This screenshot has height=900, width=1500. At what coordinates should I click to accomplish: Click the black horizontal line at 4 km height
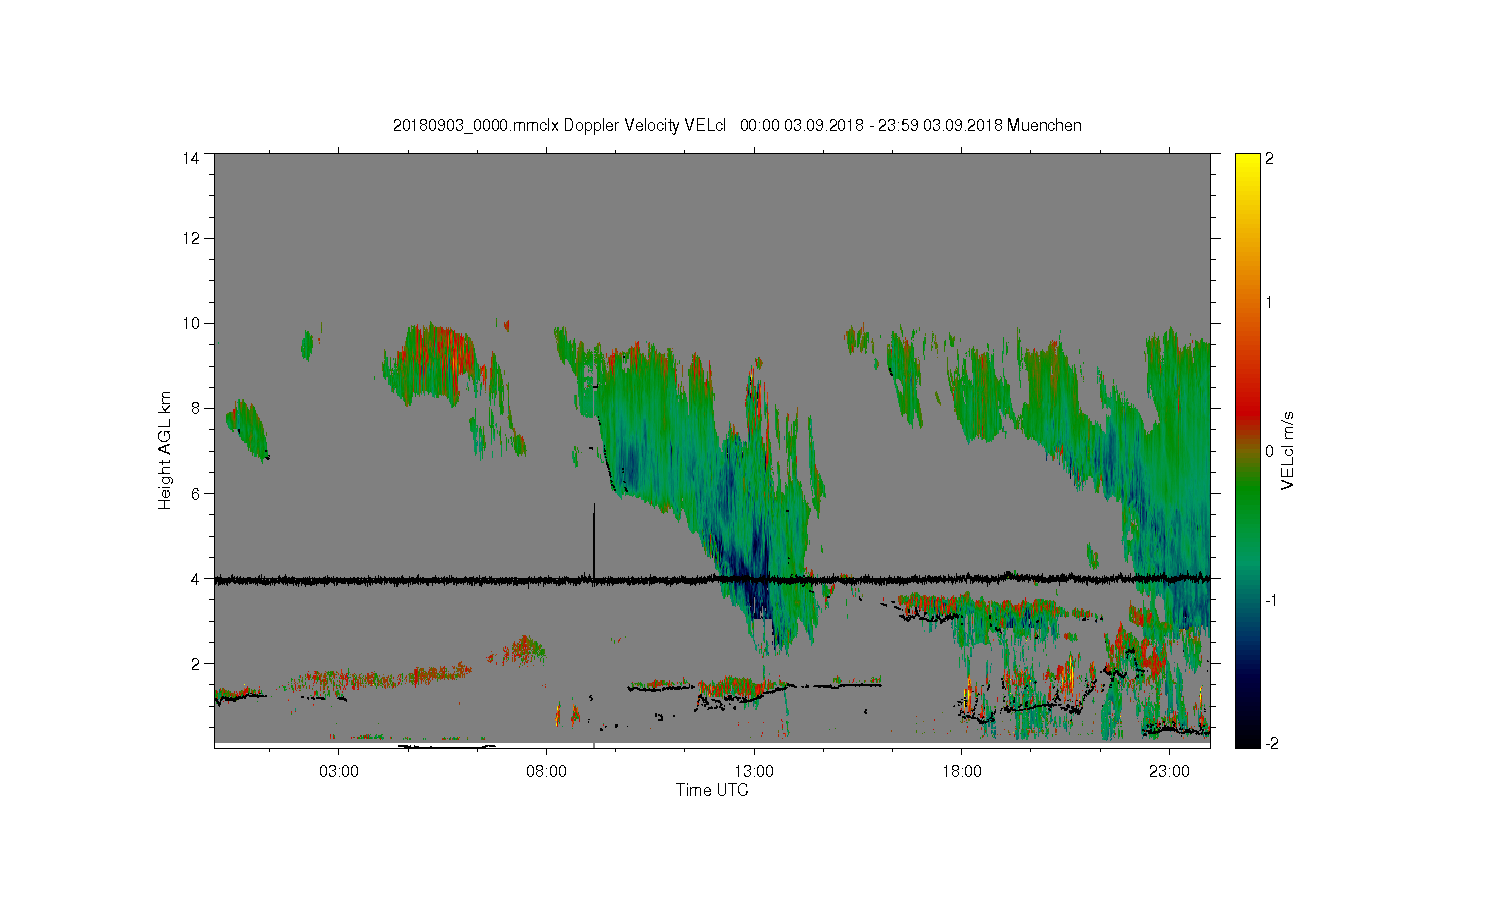click(x=712, y=579)
